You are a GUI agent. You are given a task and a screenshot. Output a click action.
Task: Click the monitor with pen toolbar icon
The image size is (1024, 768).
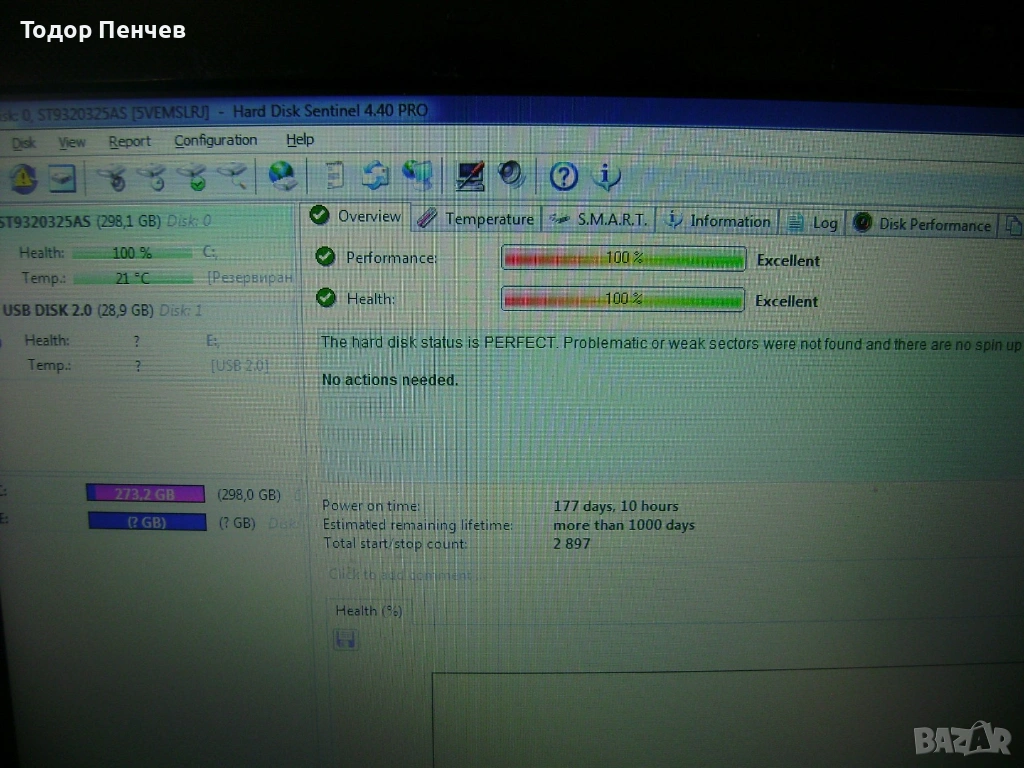pyautogui.click(x=470, y=176)
